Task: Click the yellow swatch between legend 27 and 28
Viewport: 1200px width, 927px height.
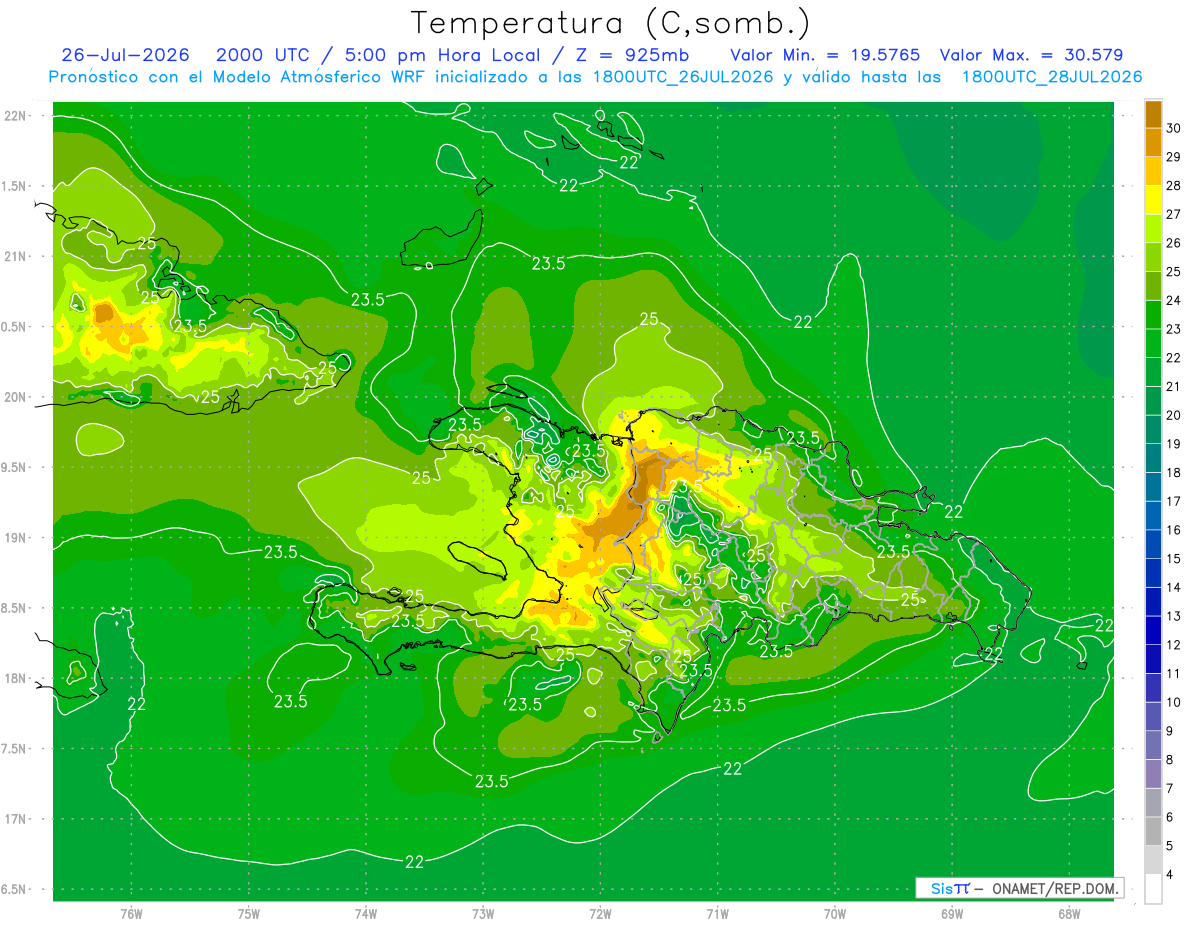Action: point(1153,200)
